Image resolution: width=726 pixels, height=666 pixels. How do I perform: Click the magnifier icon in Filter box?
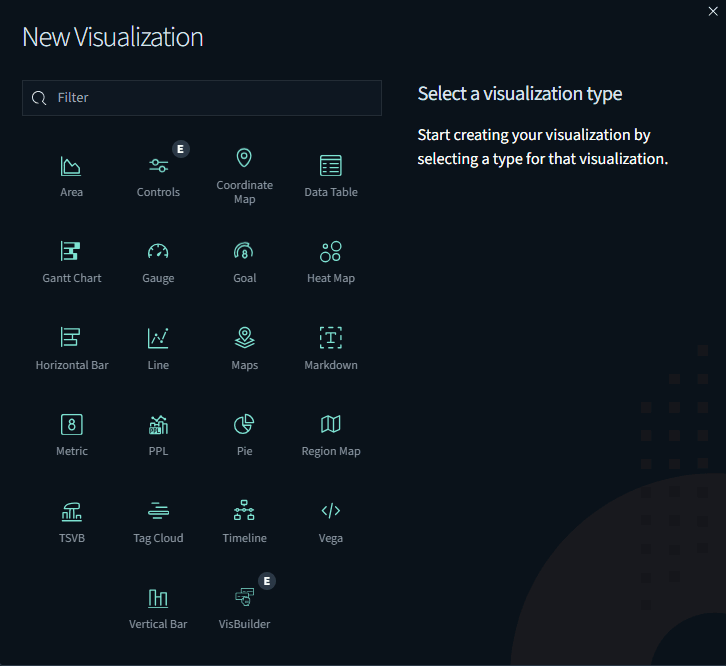coord(39,98)
